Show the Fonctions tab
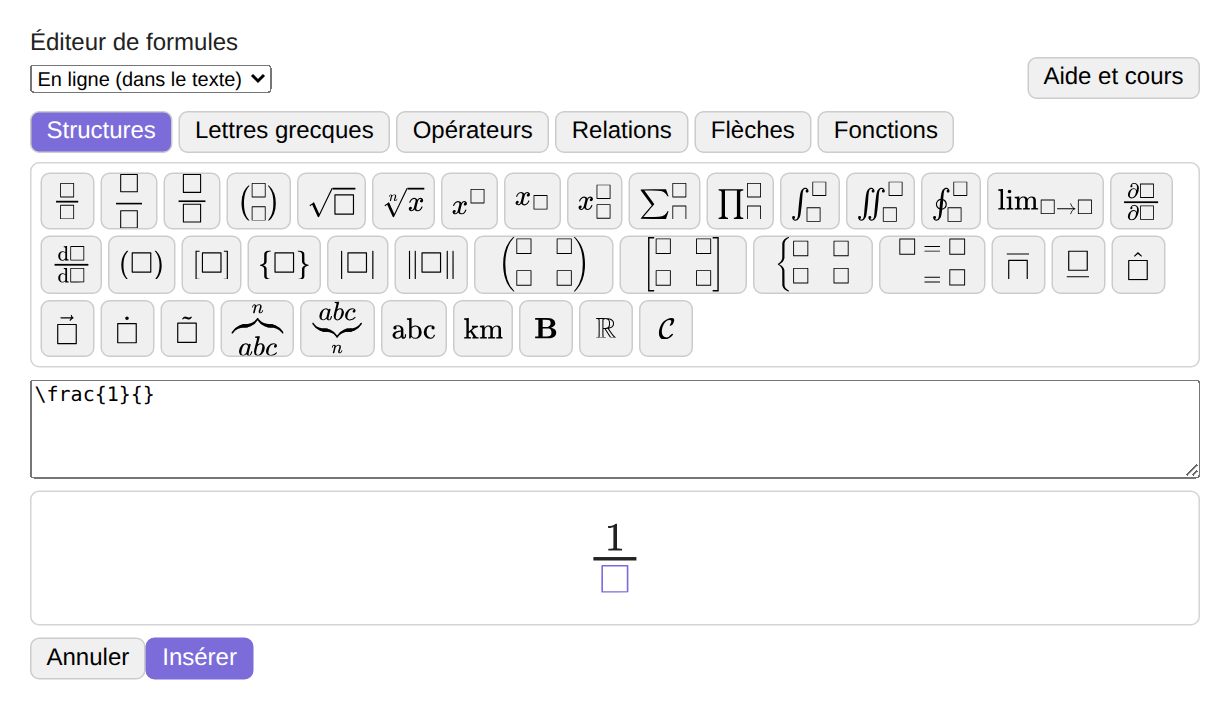The image size is (1230, 710). point(886,131)
